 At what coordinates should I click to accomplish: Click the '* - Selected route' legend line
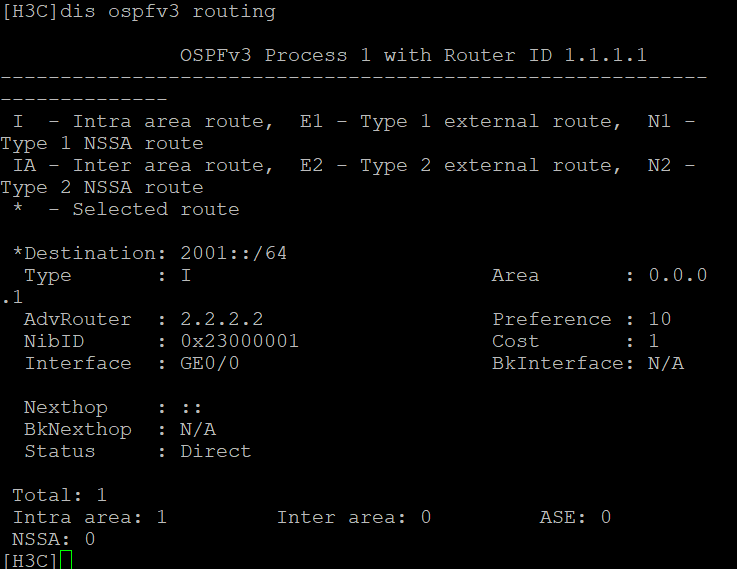click(x=126, y=209)
